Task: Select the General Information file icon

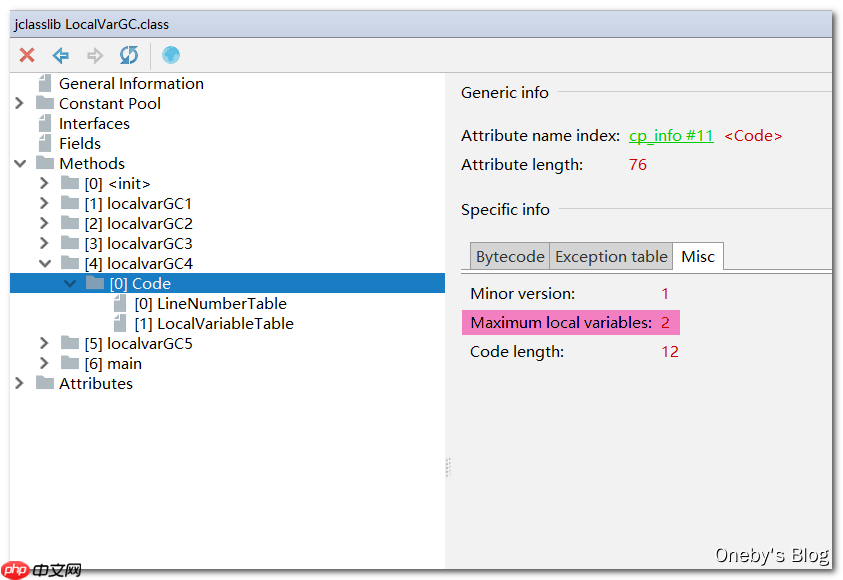Action: click(45, 84)
